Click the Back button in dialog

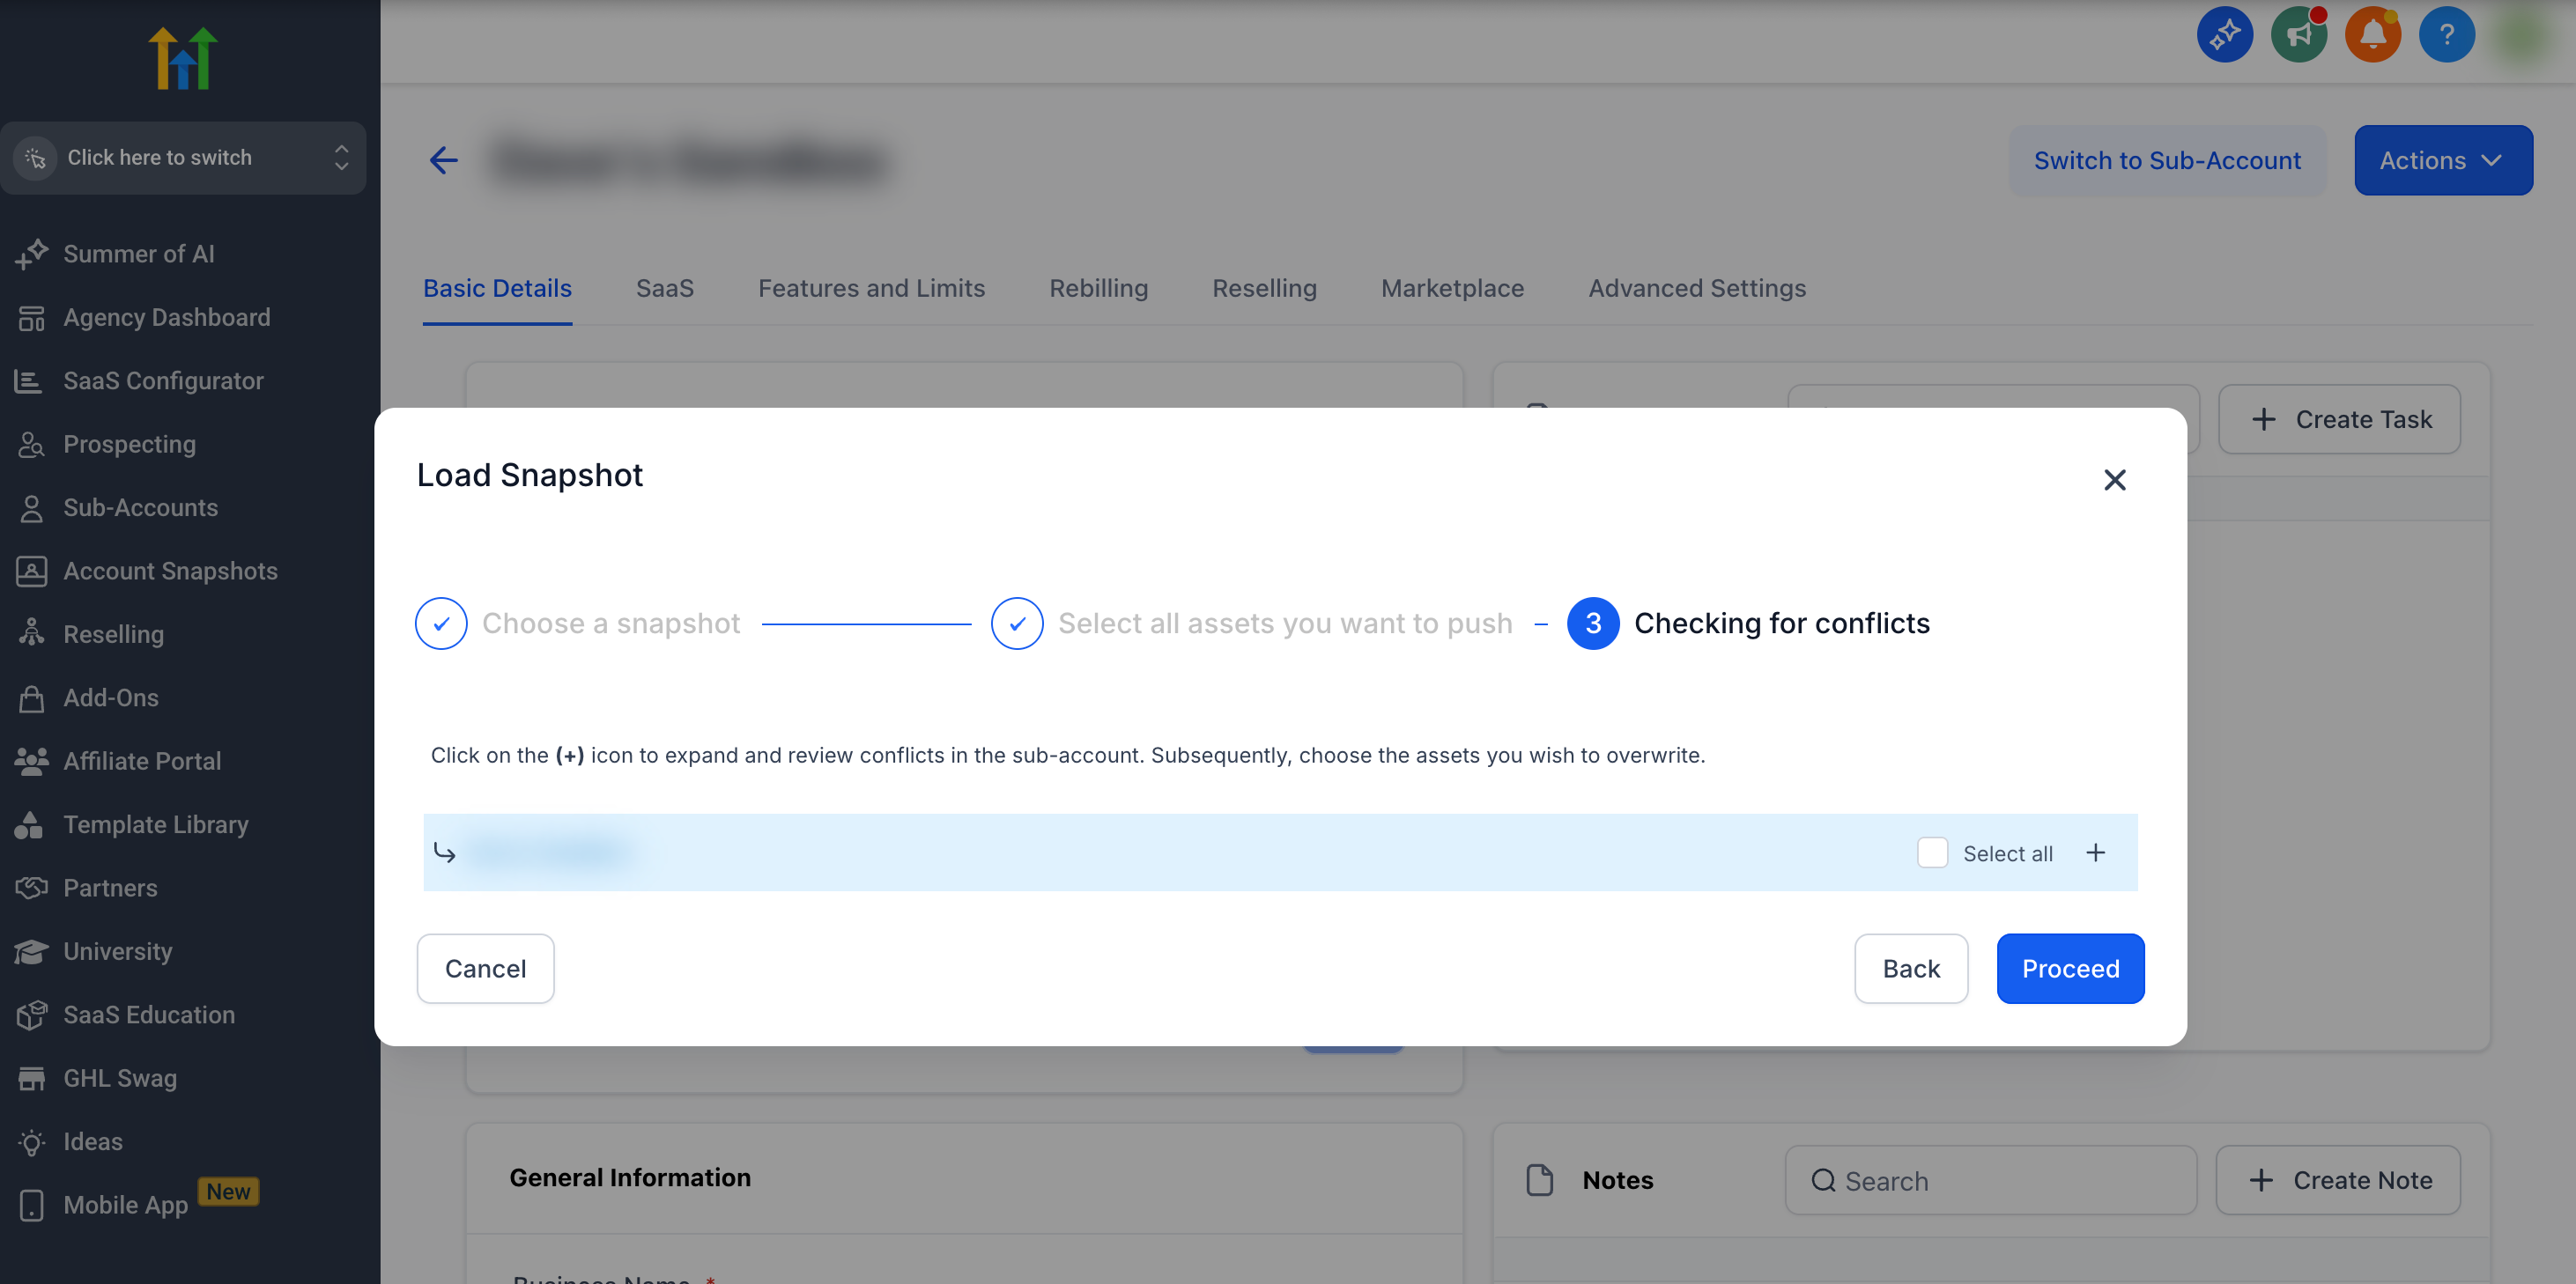click(1910, 968)
